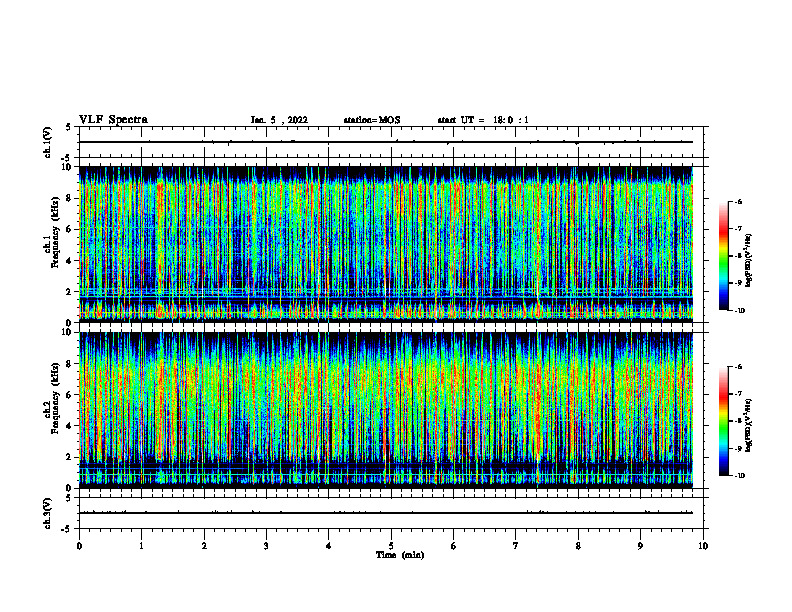The width and height of the screenshot is (792, 612).
Task: Click the ch.2 color bar PSD unit label
Action: tap(749, 426)
